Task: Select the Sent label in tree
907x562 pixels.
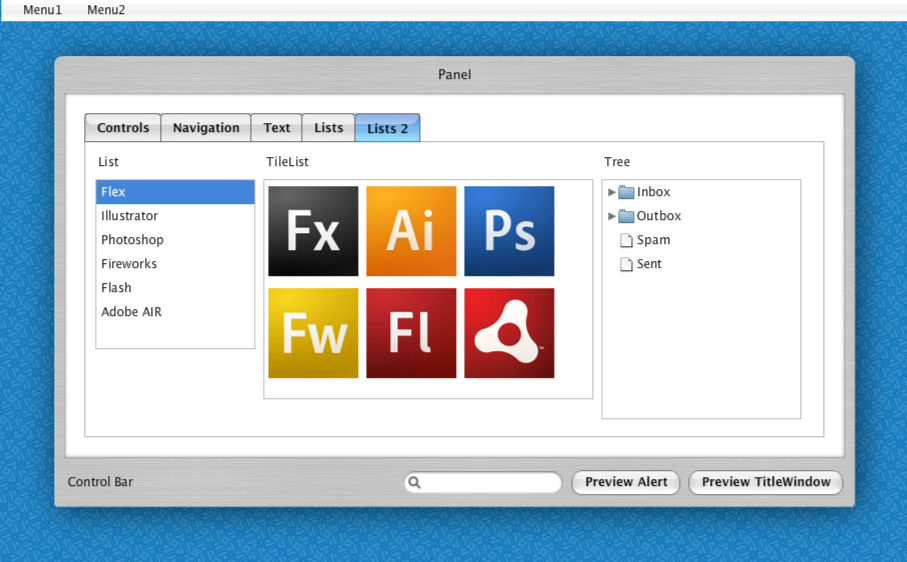Action: click(x=649, y=264)
